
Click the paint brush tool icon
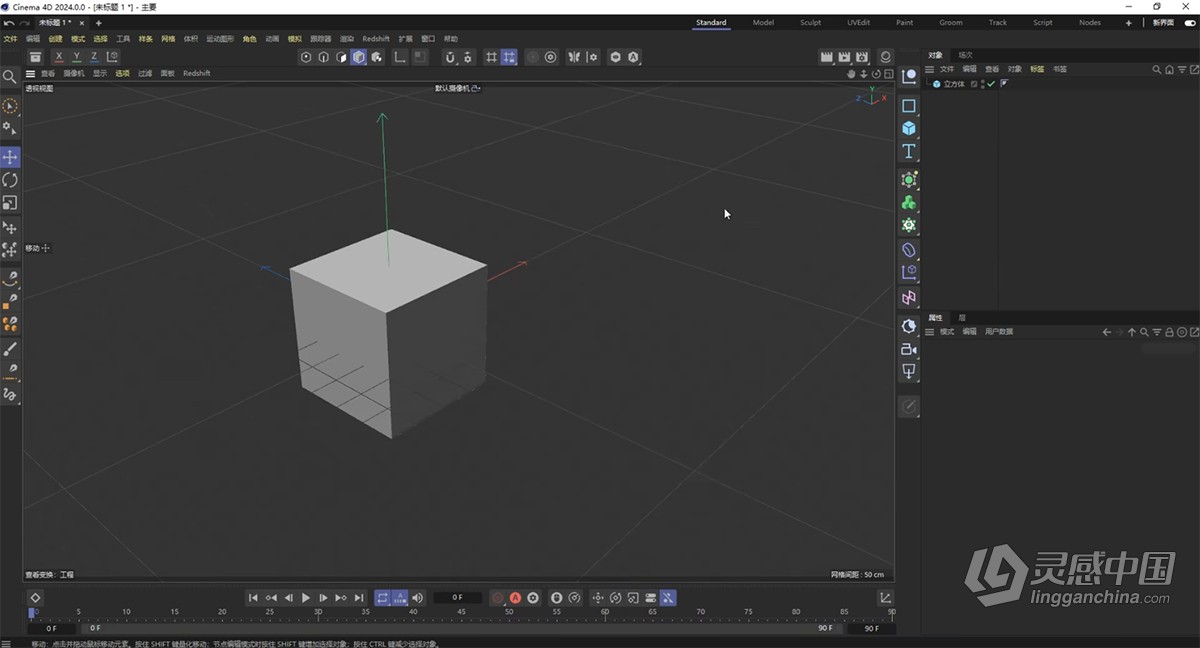(x=10, y=349)
